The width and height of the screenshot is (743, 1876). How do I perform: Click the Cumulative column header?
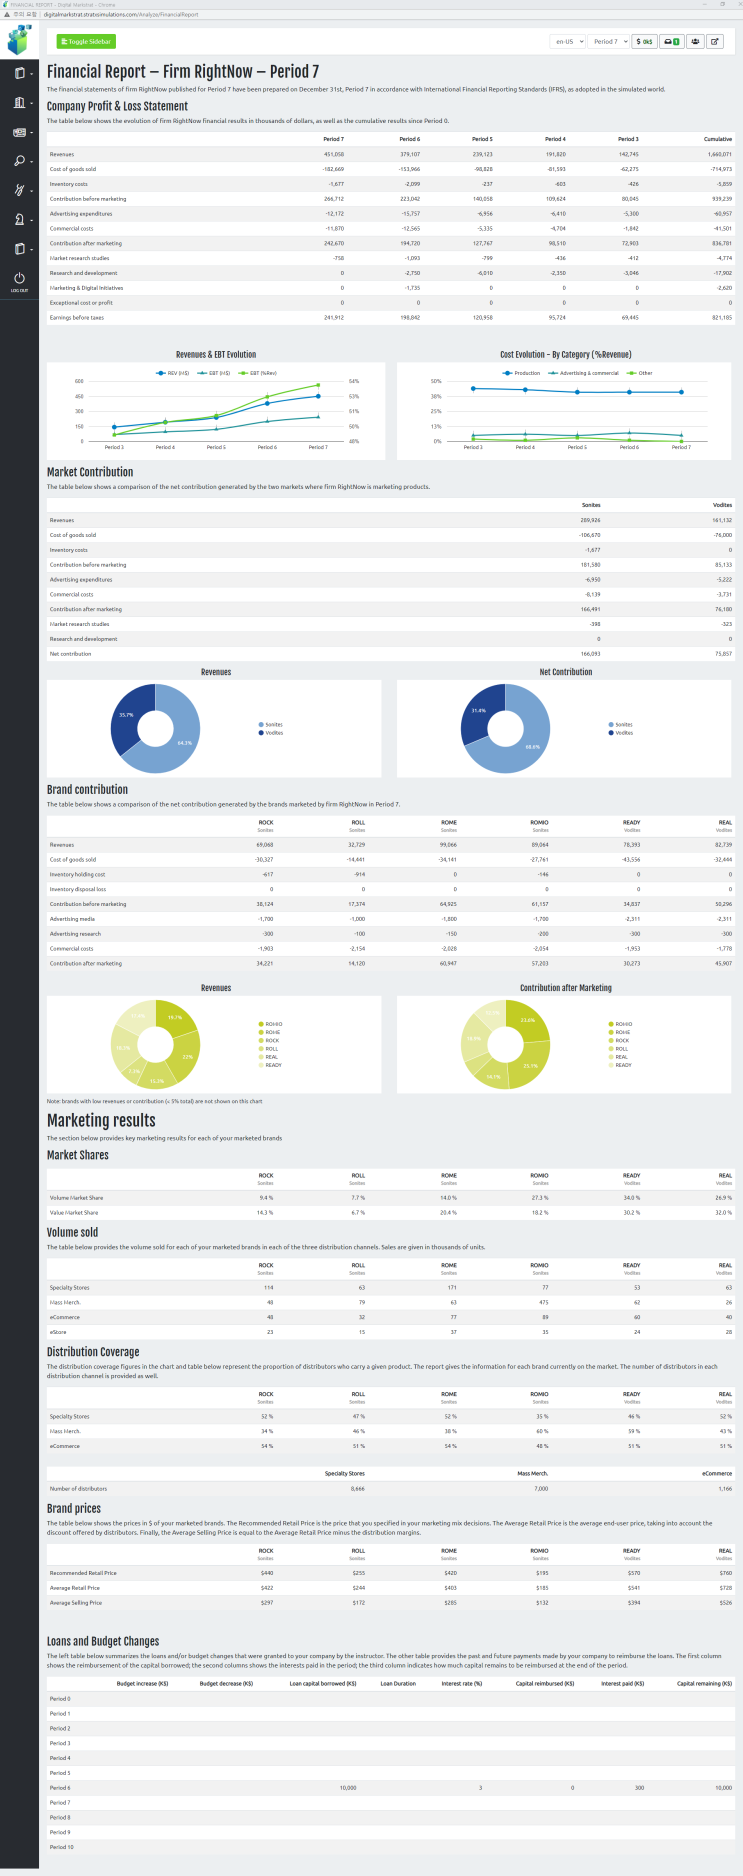718,139
